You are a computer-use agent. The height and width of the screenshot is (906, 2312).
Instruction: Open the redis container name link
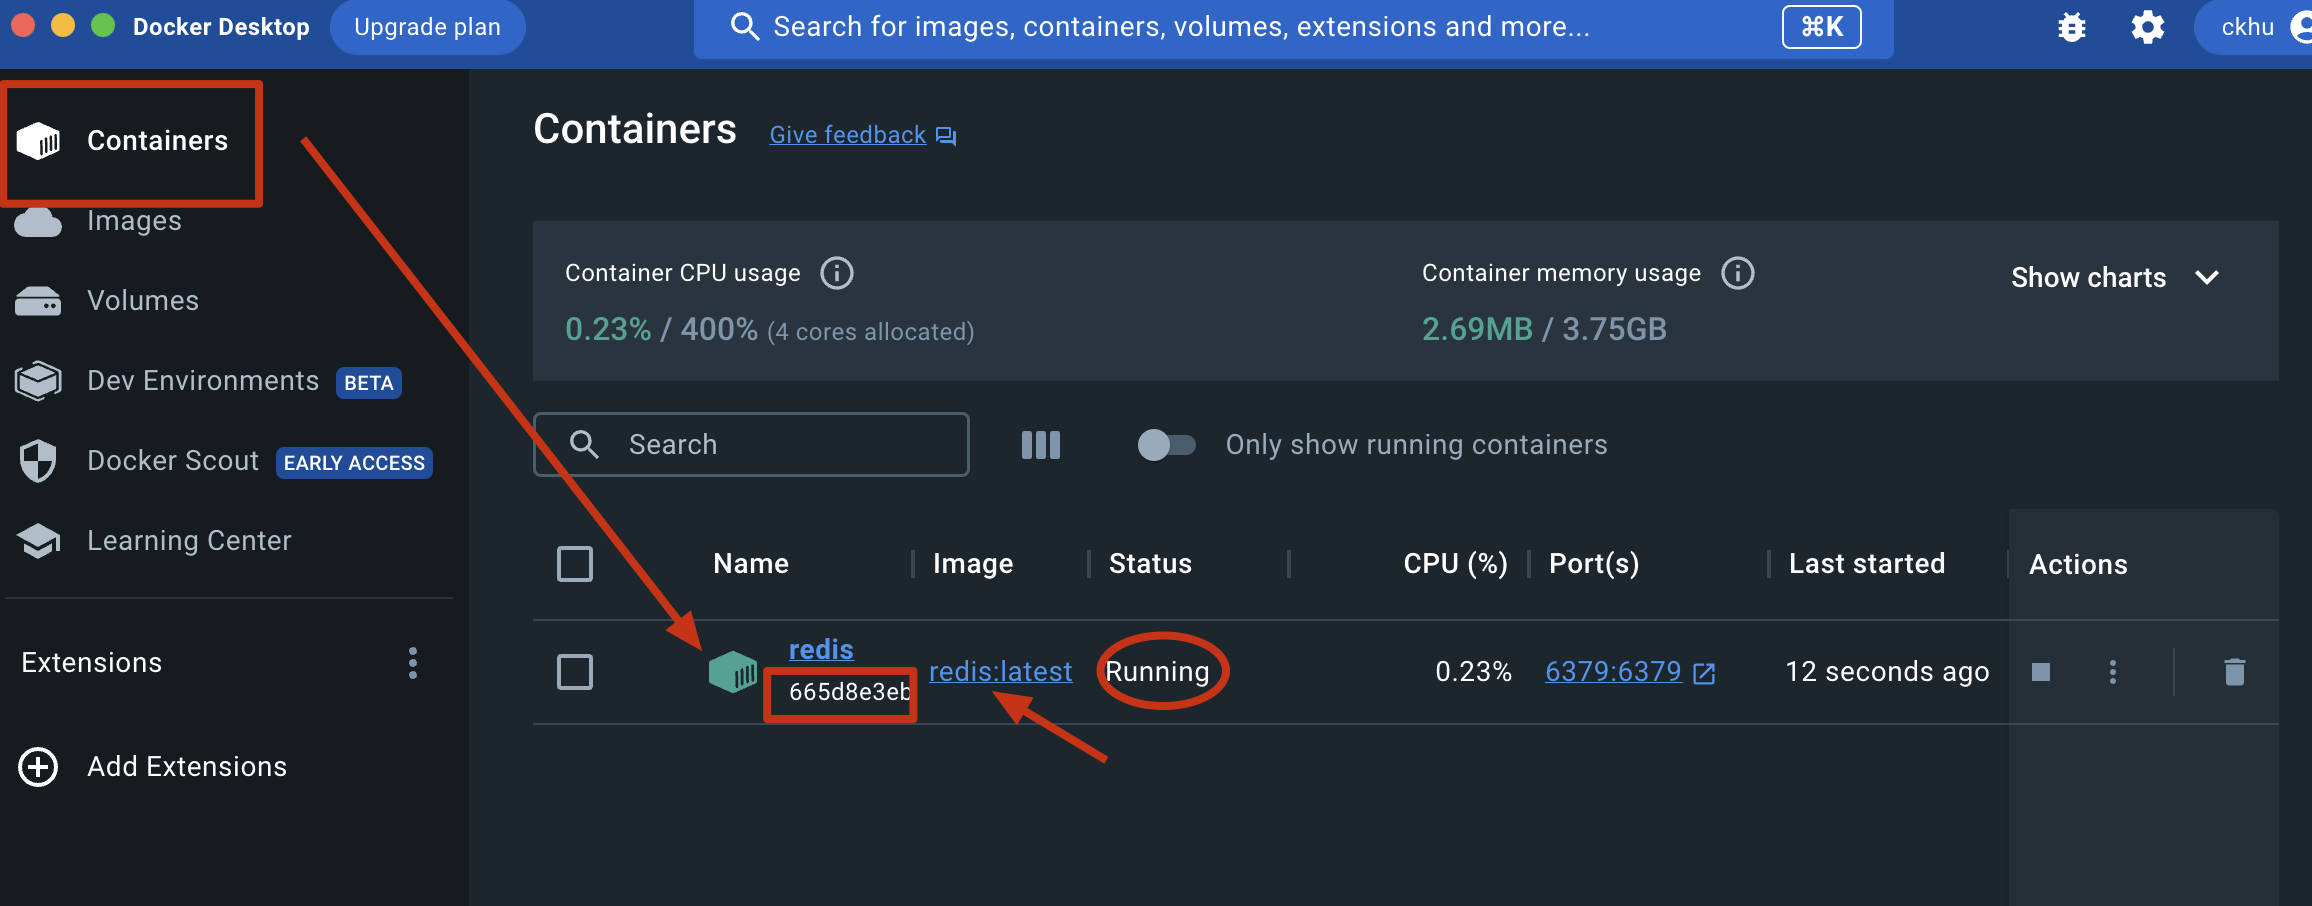(821, 650)
